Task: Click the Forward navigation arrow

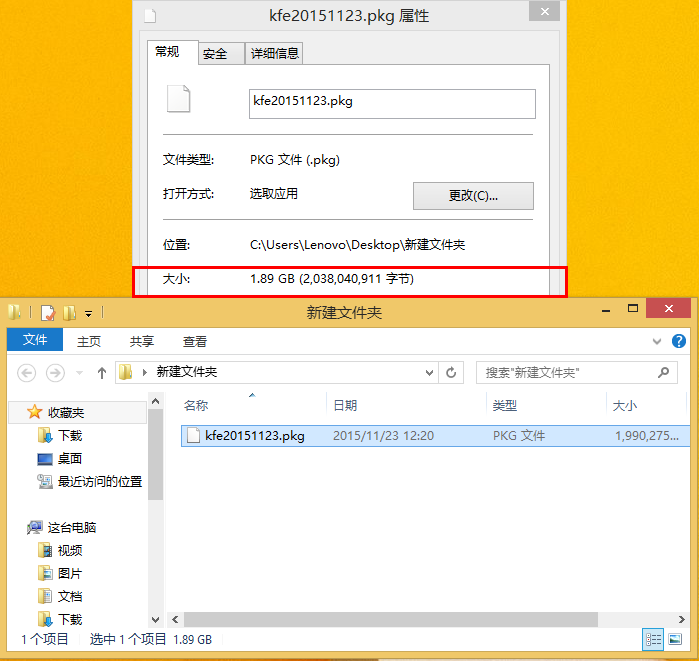Action: pyautogui.click(x=55, y=372)
